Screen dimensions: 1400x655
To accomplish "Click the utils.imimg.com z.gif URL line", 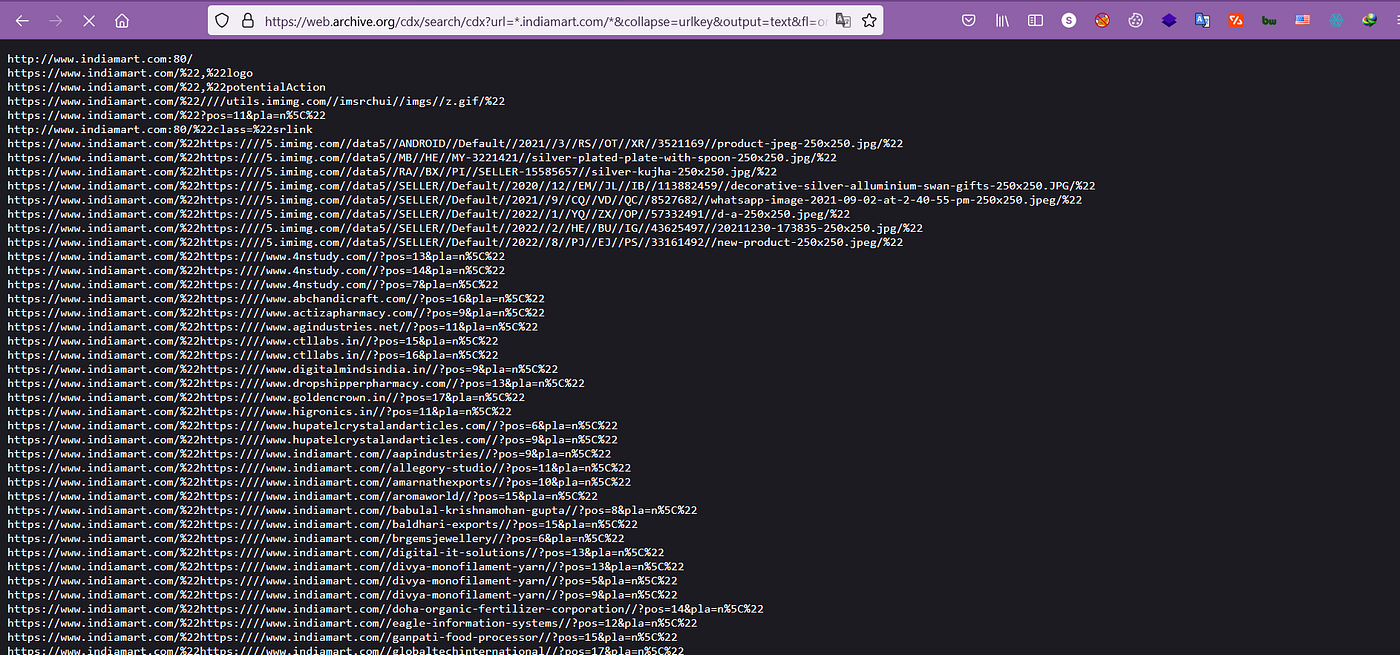I will [x=256, y=101].
